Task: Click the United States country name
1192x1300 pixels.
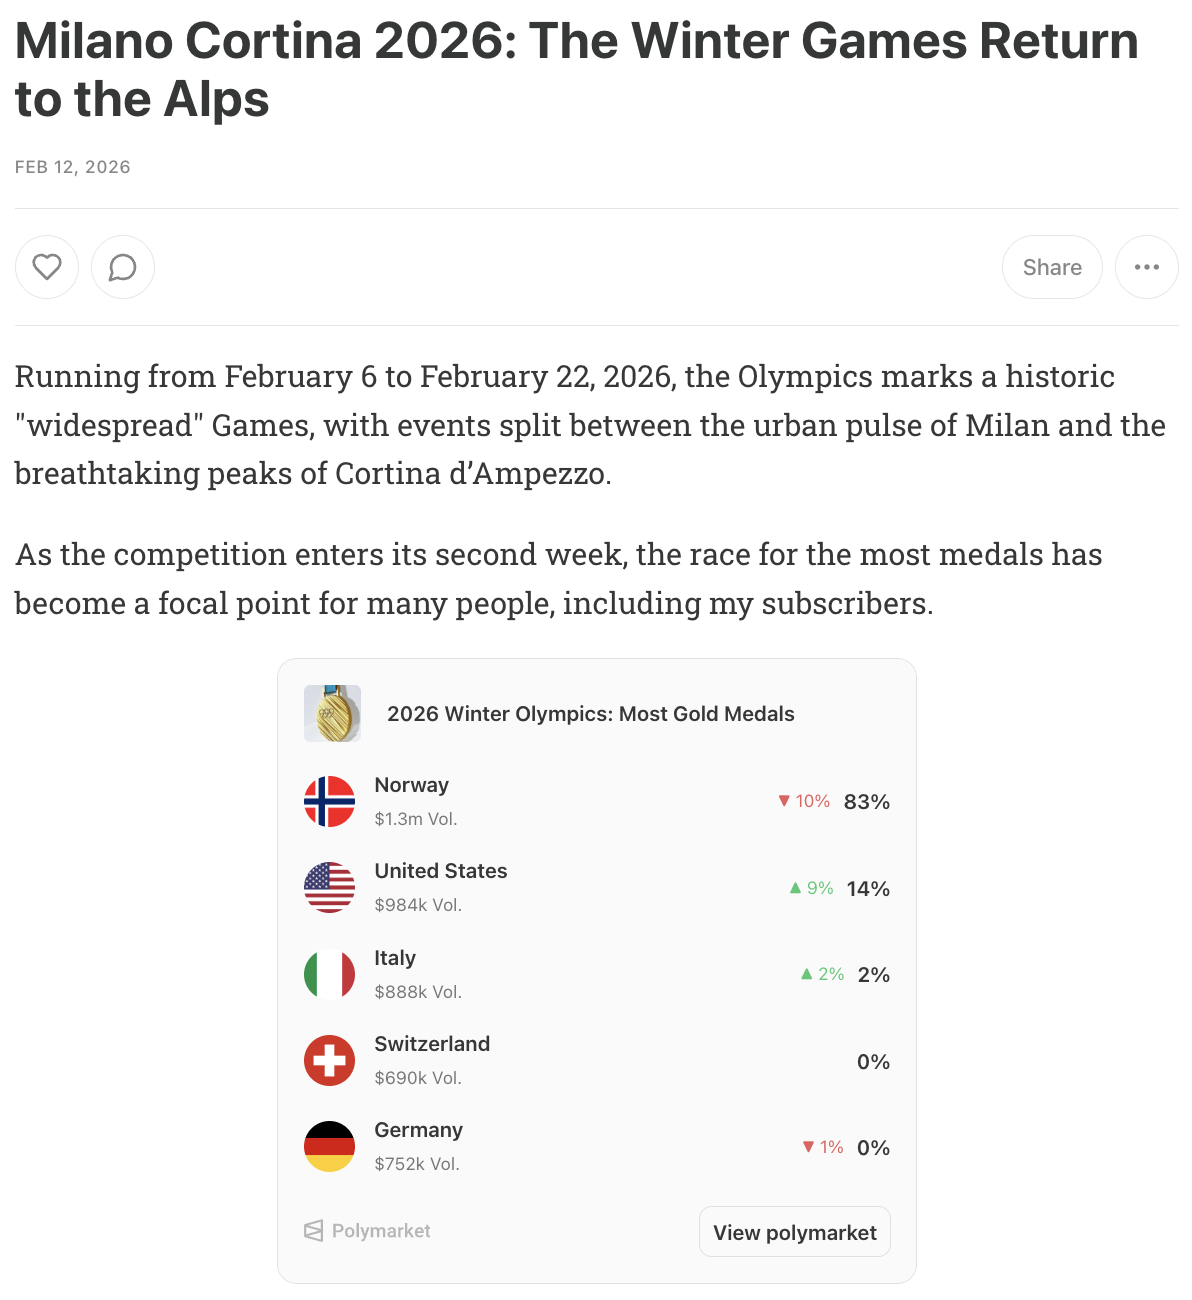Action: [440, 871]
